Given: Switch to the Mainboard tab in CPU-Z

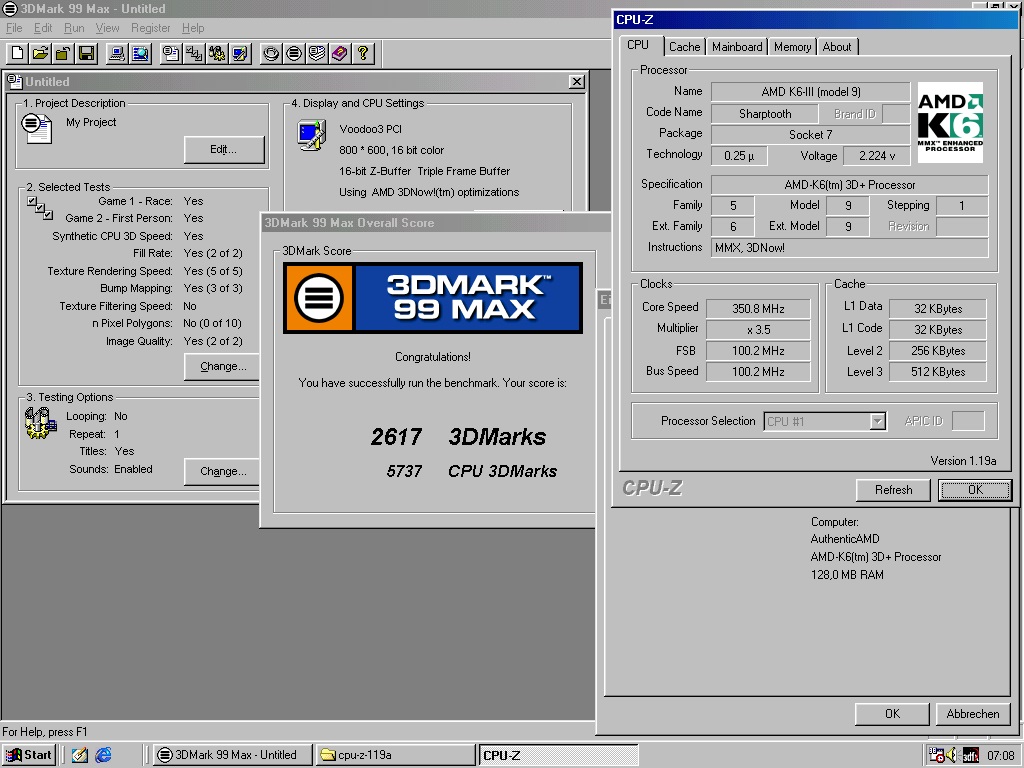Looking at the screenshot, I should pos(737,47).
